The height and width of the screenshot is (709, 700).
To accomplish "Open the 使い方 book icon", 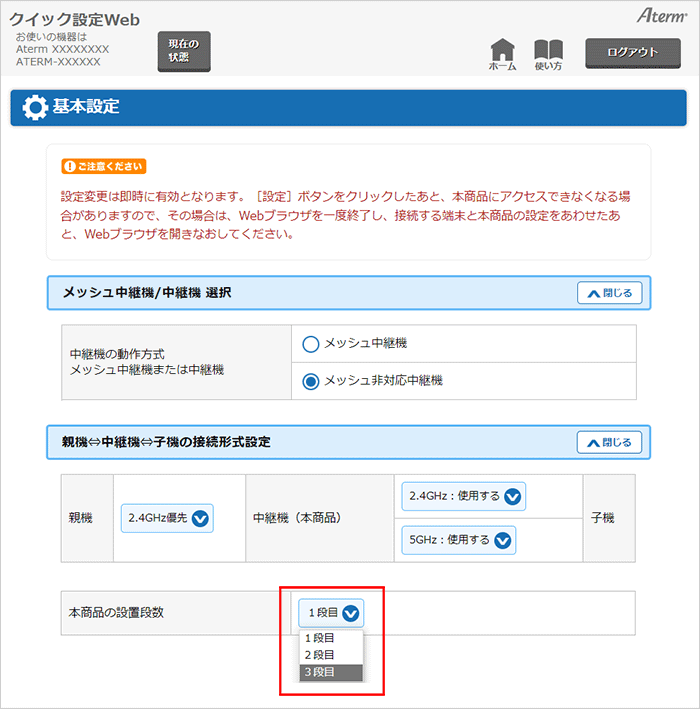I will click(548, 51).
